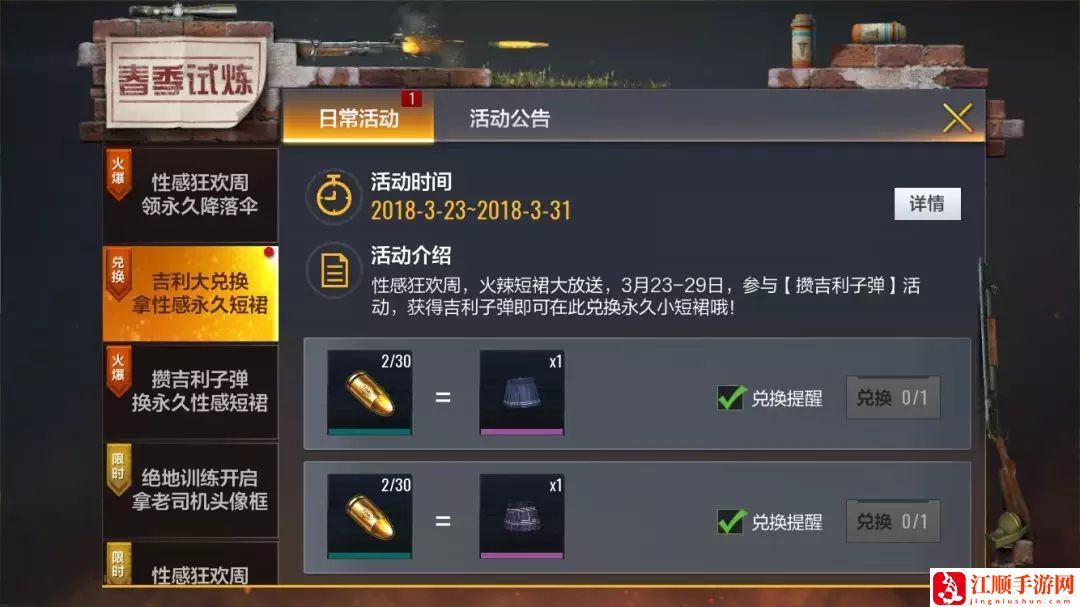Open 性感狂欢周 领永久降落伞 sidebar entry
Viewport: 1080px width, 607px height.
point(191,194)
